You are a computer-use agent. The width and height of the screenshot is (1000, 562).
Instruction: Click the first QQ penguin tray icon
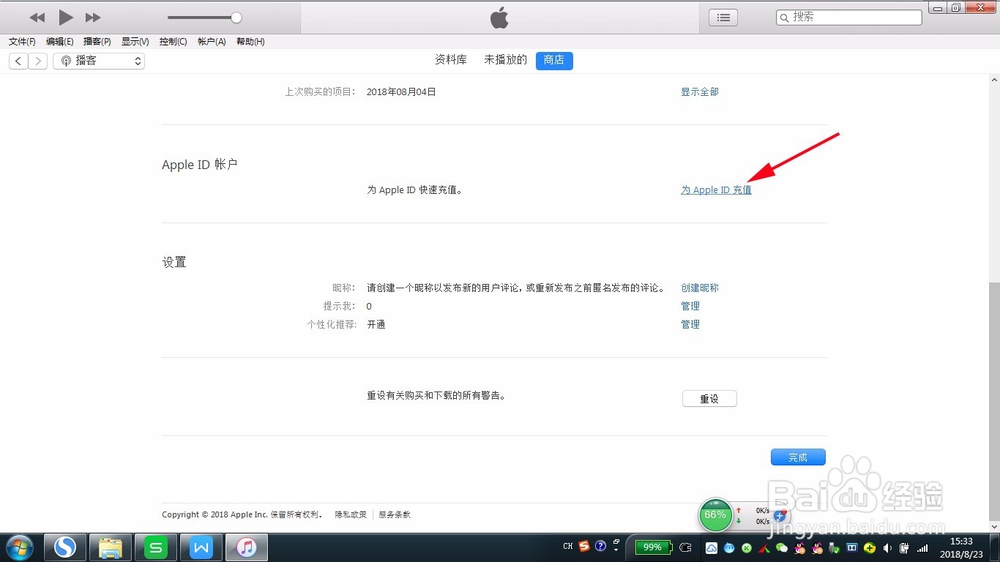tap(800, 548)
